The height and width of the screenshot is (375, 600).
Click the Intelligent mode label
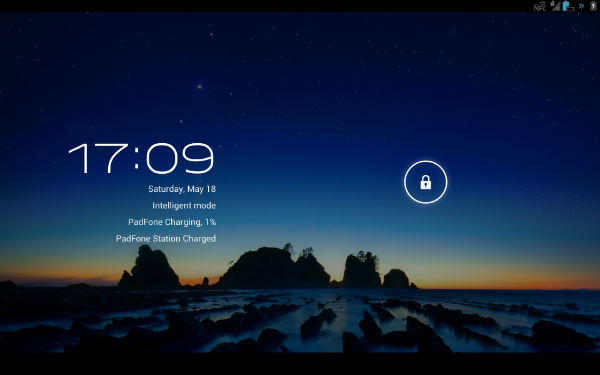pos(184,205)
